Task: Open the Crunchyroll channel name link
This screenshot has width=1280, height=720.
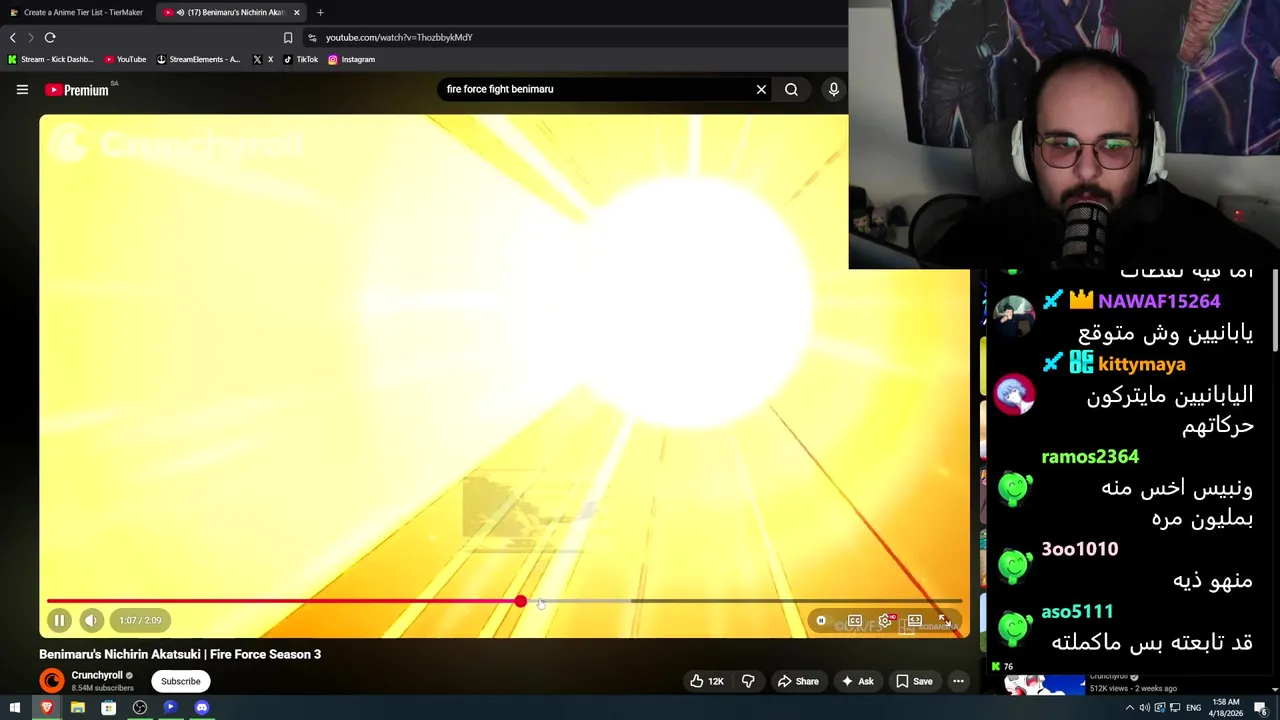Action: pos(97,675)
